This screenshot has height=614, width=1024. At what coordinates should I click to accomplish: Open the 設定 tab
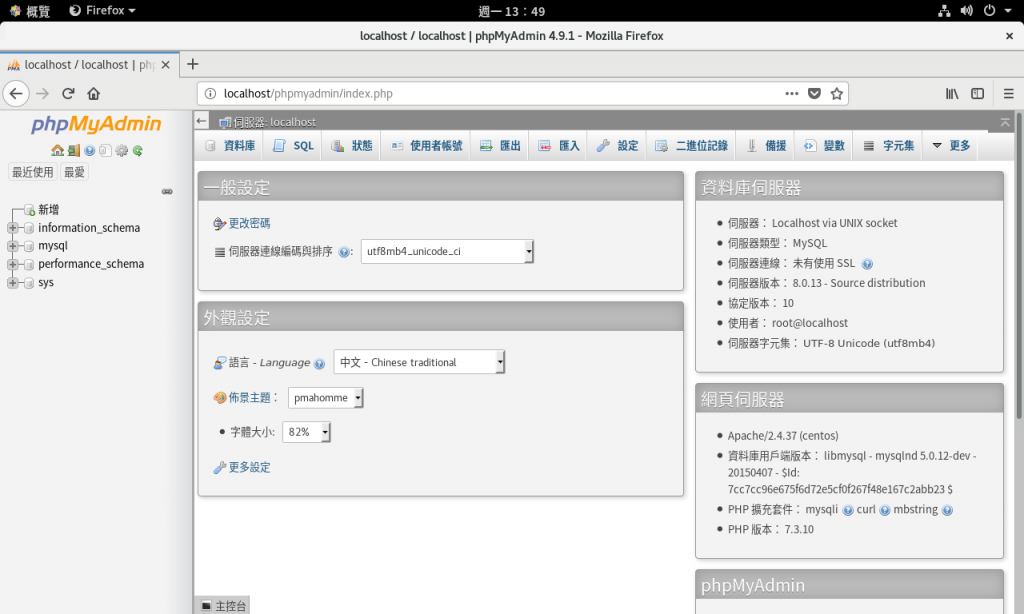coord(617,146)
